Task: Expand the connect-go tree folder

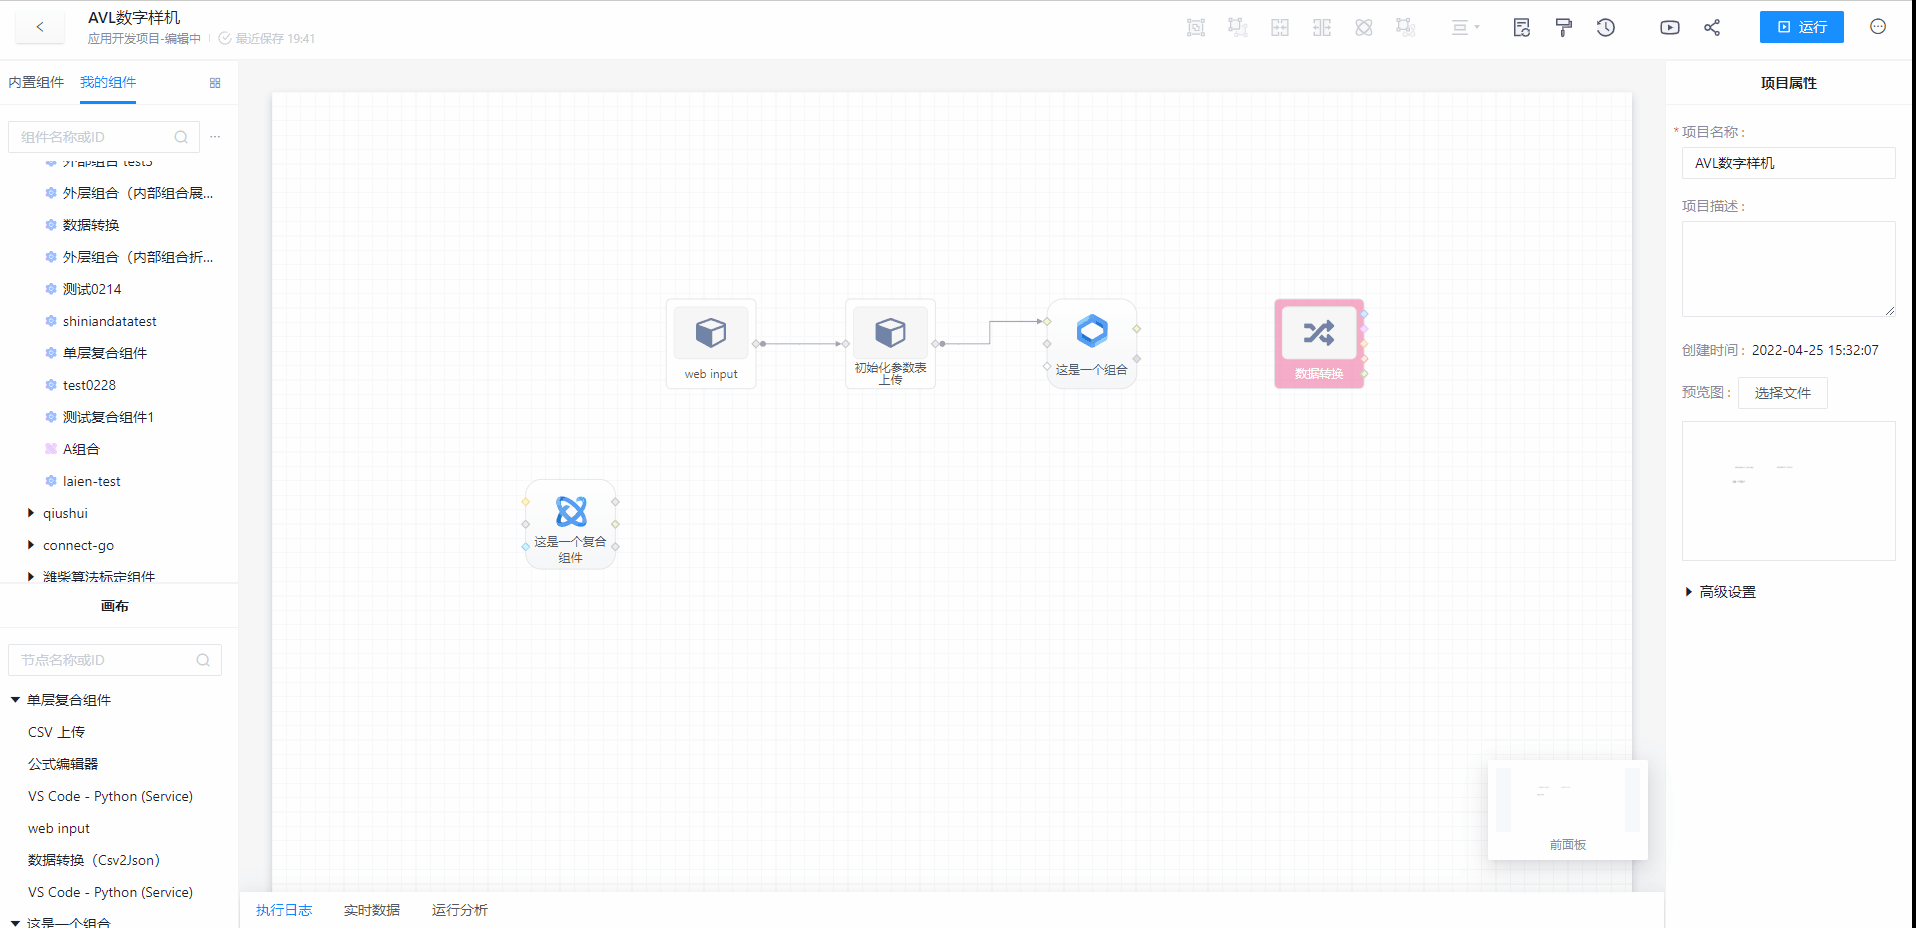Action: [x=31, y=545]
